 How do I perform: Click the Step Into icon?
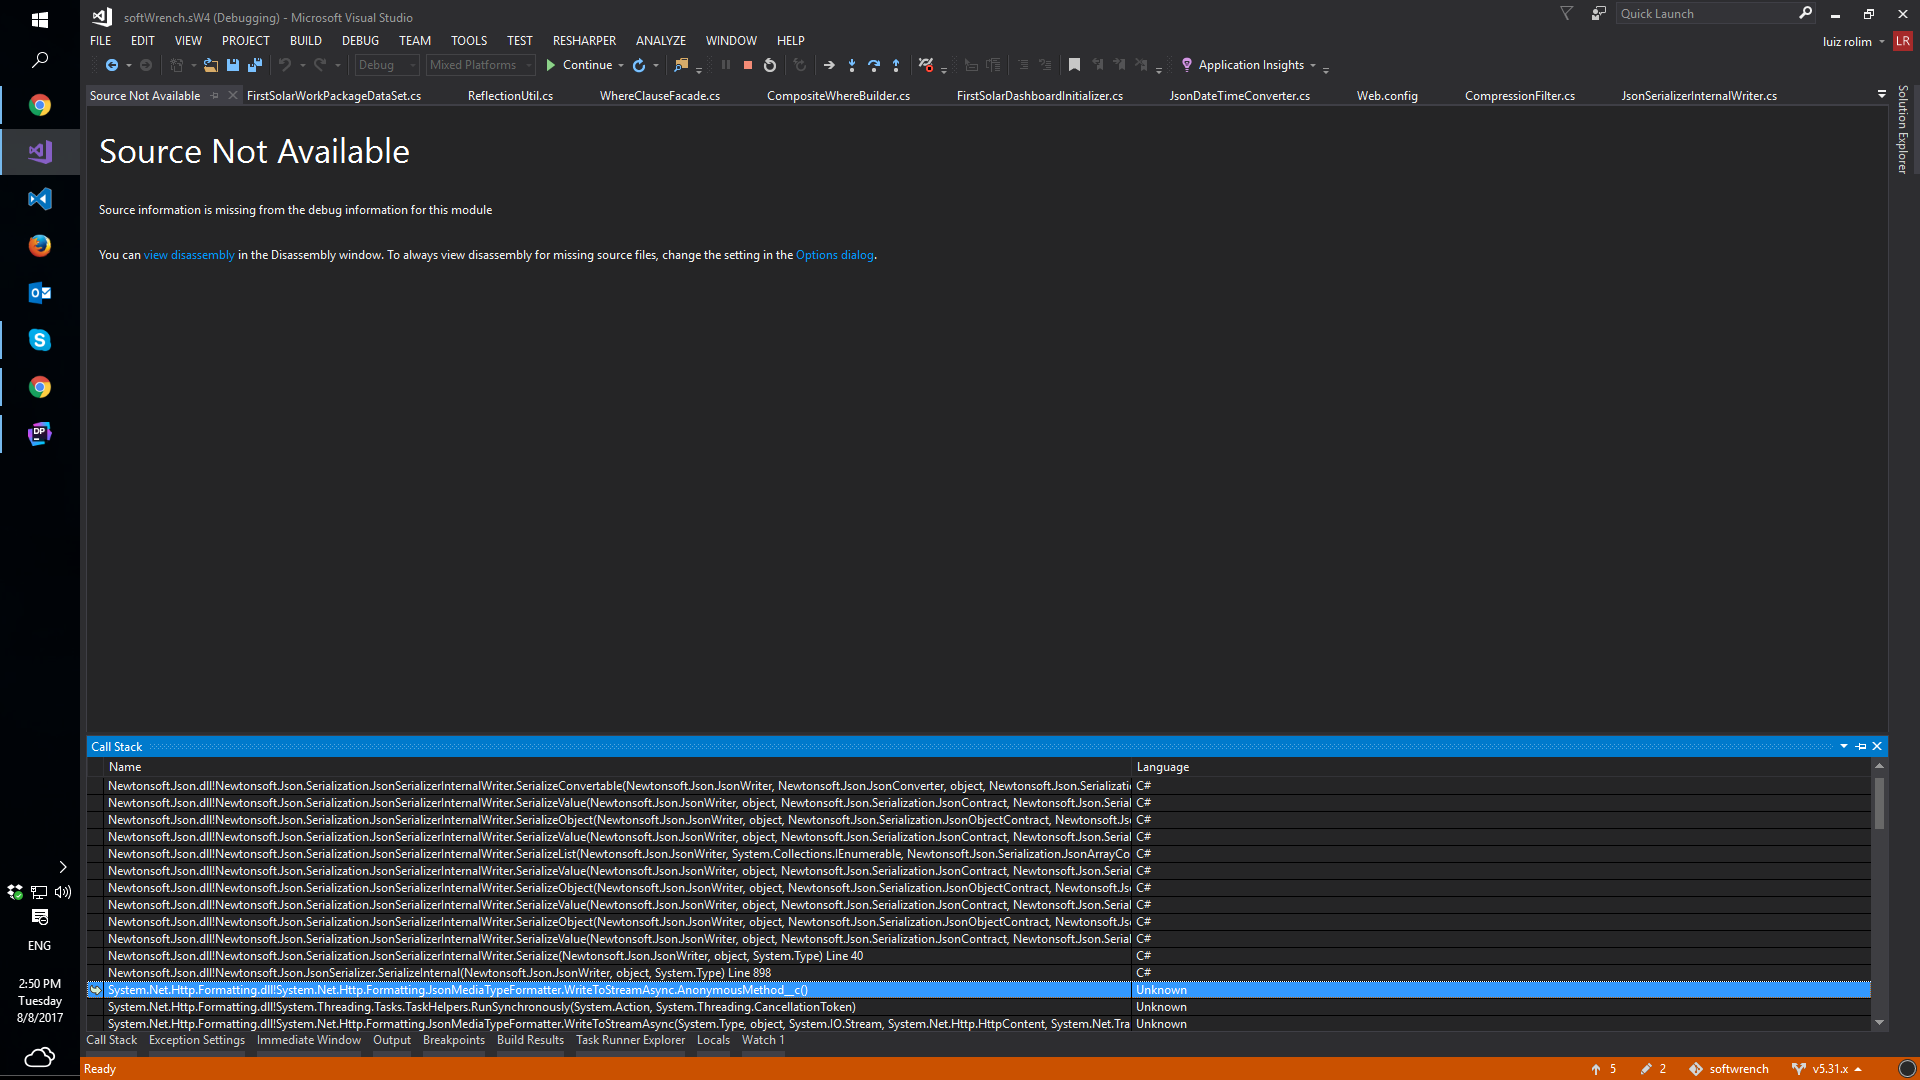852,65
